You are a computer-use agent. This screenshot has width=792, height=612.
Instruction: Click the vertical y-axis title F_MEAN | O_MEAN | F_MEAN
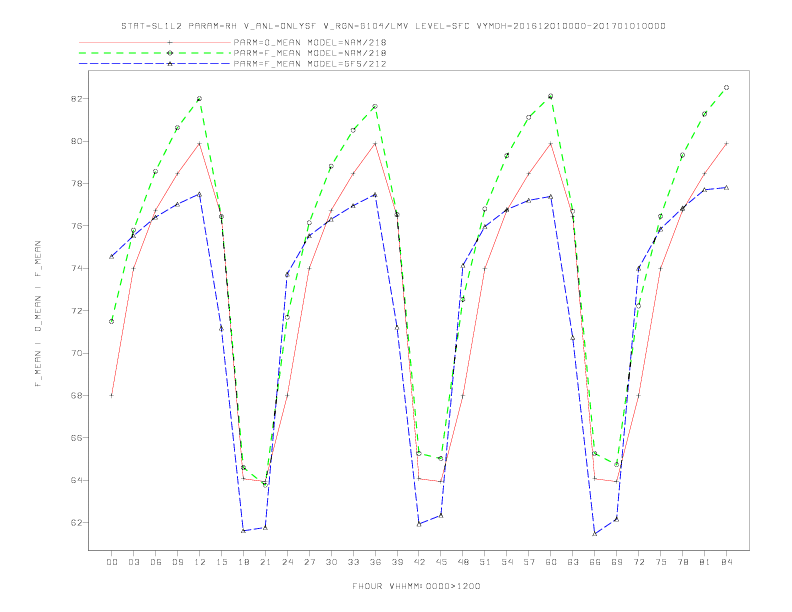click(38, 314)
